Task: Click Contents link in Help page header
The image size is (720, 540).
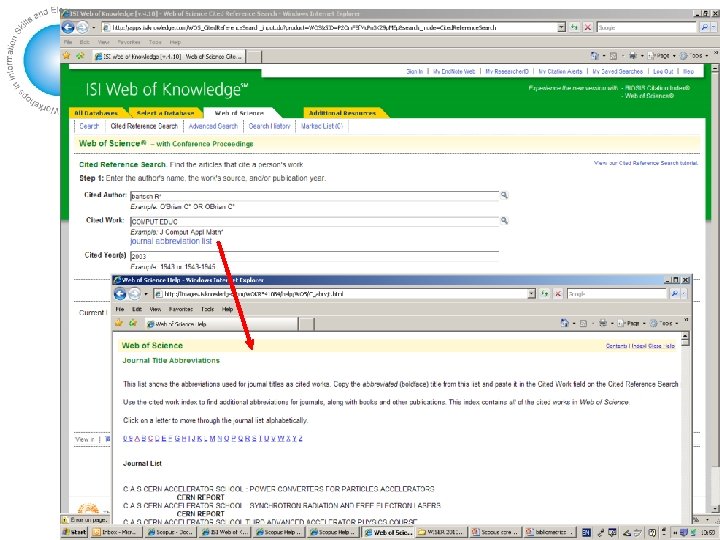Action: pos(616,346)
